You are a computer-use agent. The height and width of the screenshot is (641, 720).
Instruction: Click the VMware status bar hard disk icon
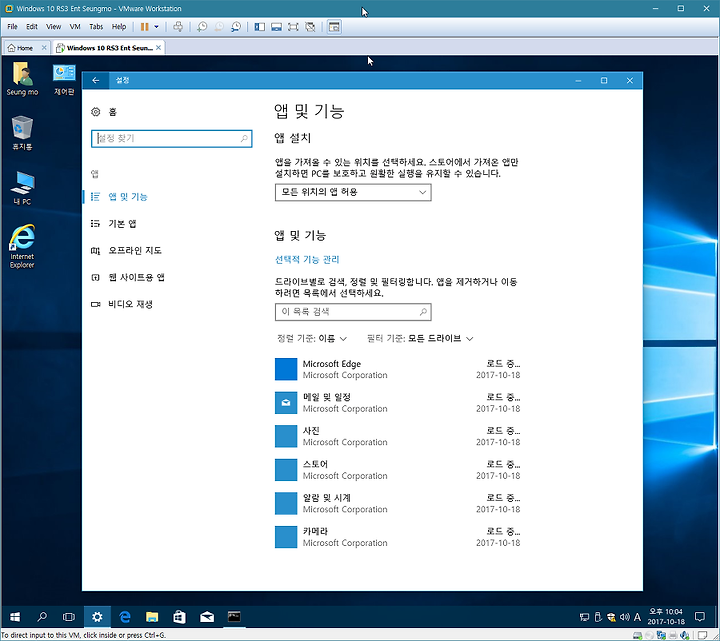637,636
